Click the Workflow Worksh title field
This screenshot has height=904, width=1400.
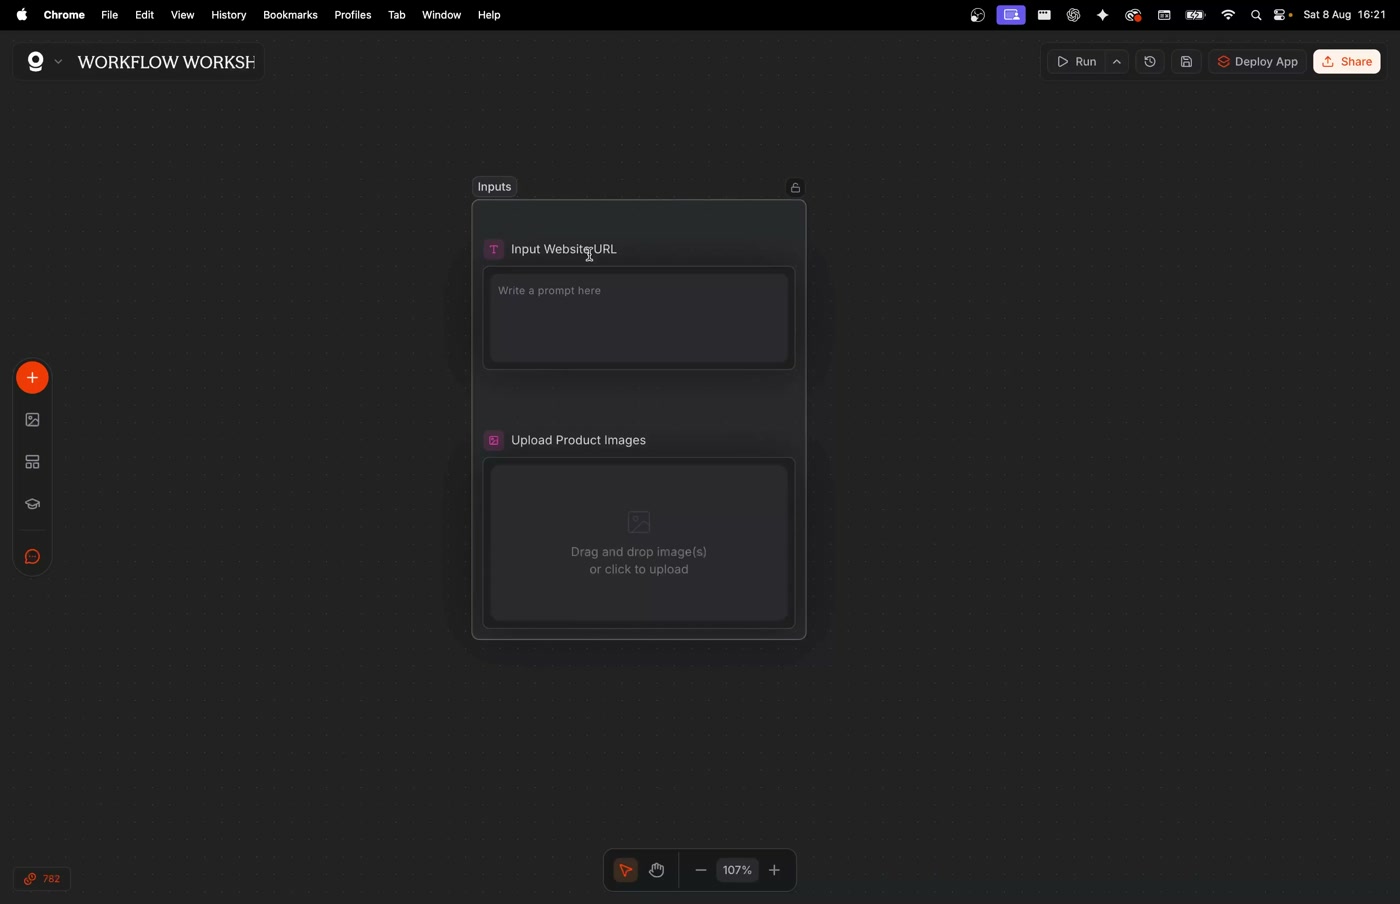click(166, 62)
